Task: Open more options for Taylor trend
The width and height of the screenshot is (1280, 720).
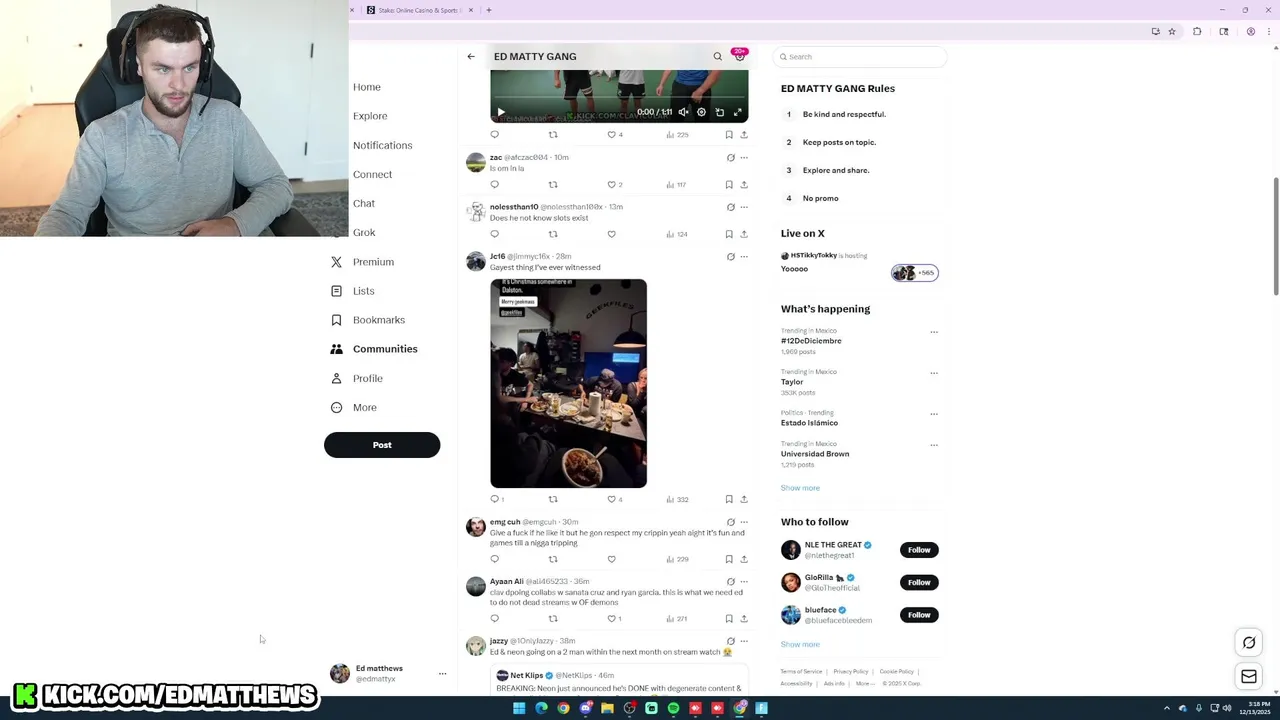Action: (x=934, y=373)
